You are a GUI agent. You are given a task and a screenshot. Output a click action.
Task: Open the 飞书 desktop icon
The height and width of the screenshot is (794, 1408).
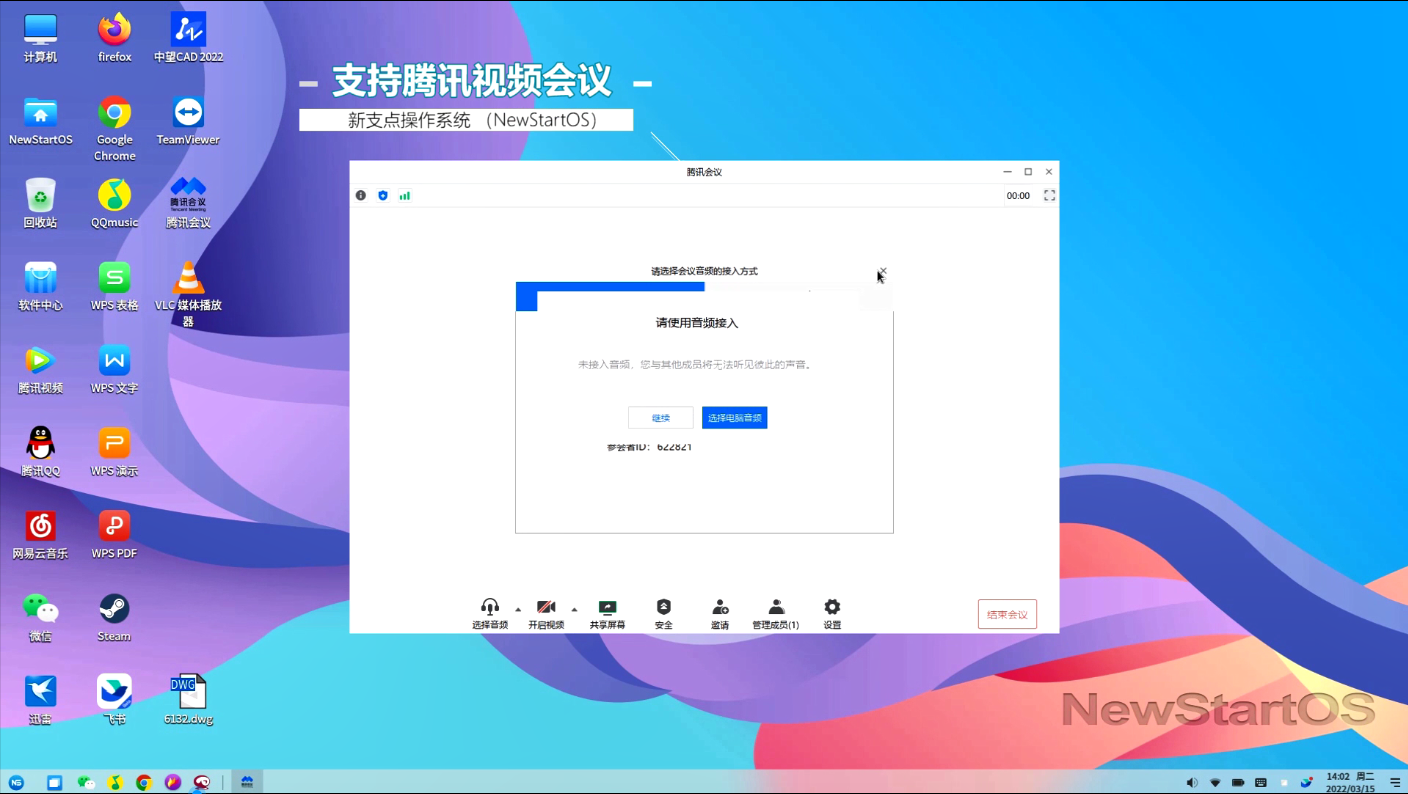[x=115, y=700]
